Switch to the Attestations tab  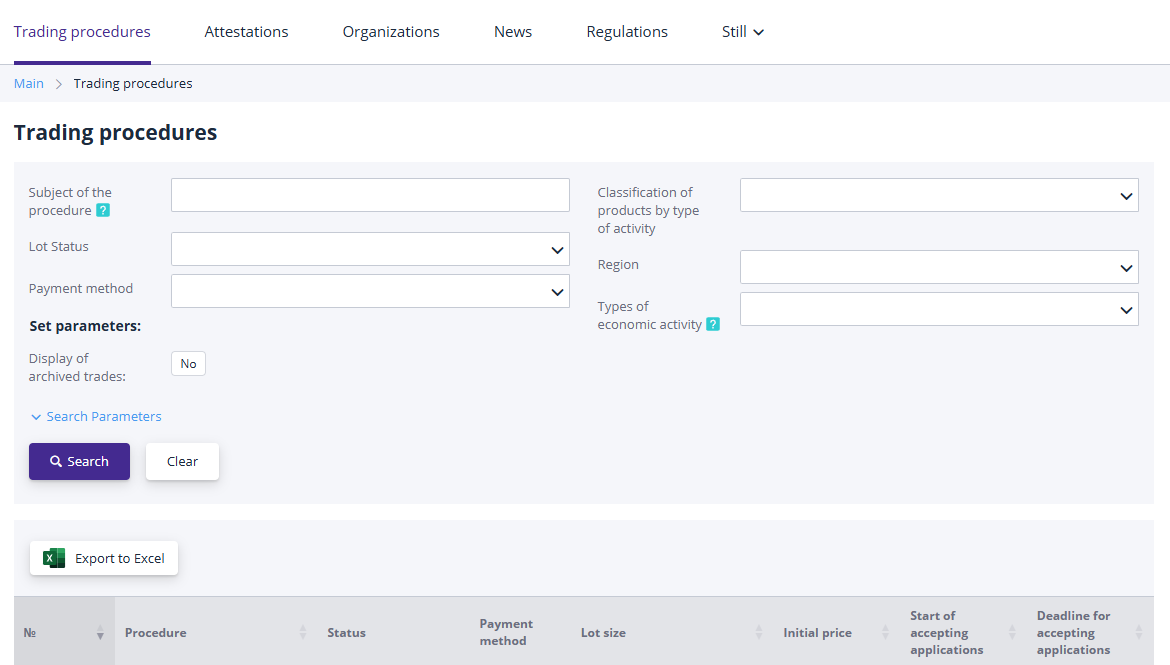[x=246, y=32]
